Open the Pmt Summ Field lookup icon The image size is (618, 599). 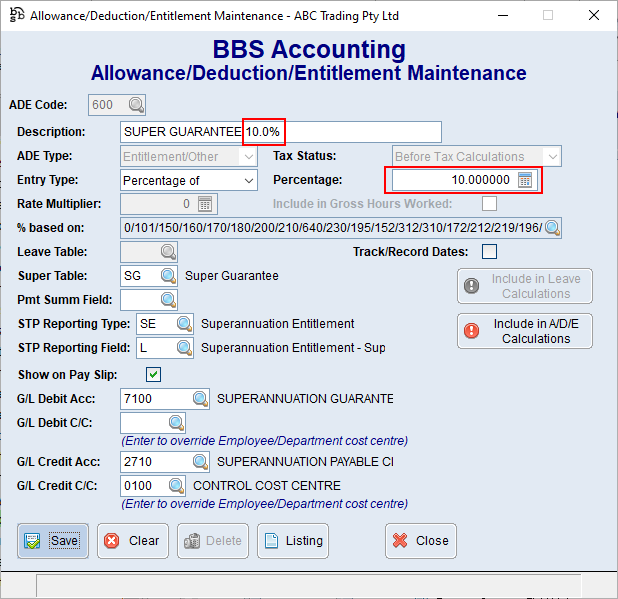click(x=168, y=300)
